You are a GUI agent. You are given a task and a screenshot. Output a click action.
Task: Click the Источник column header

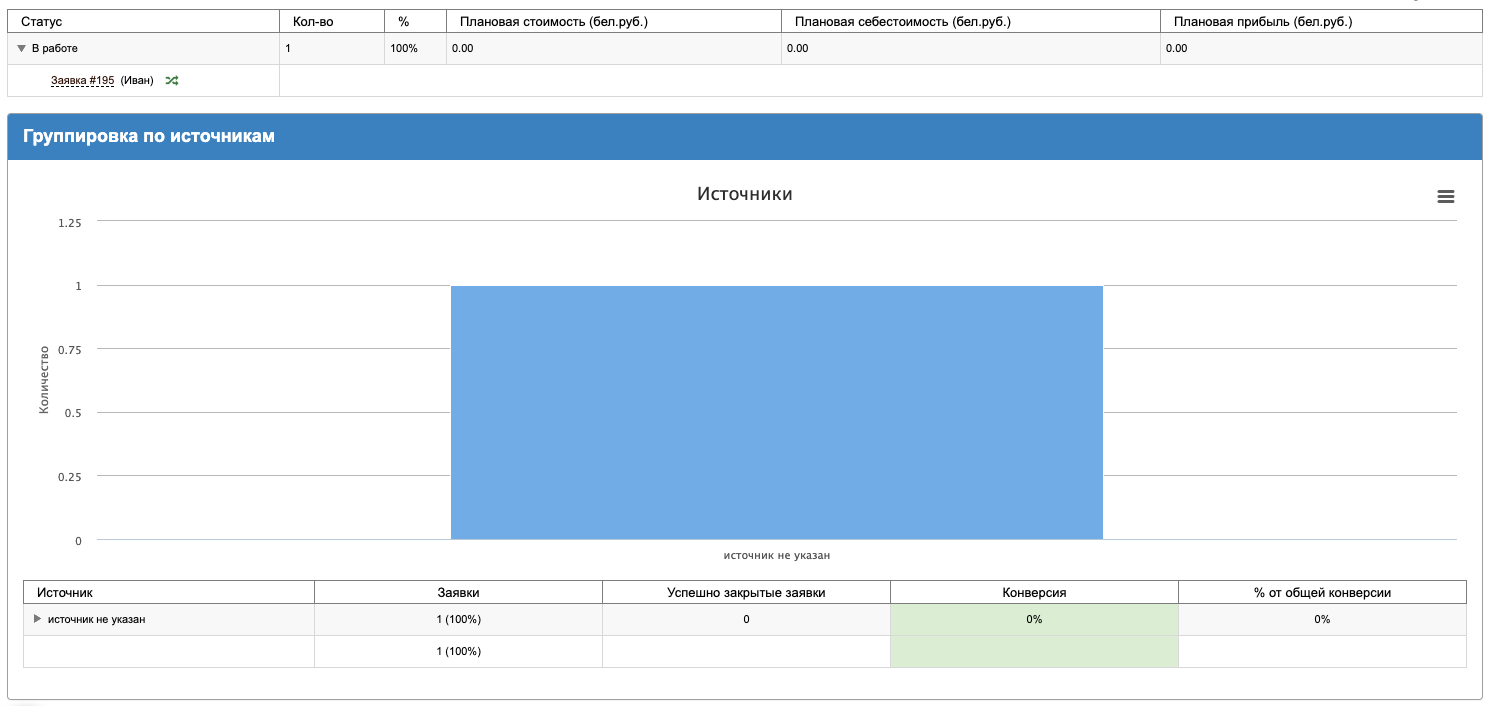tap(64, 592)
